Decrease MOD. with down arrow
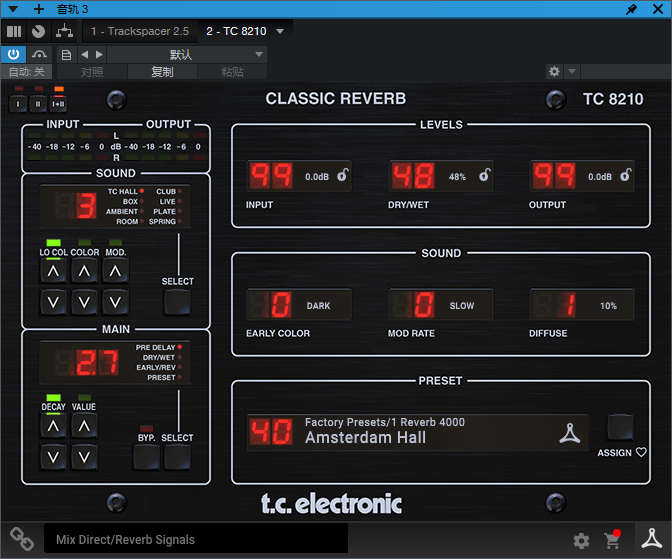672x559 pixels. pyautogui.click(x=115, y=303)
